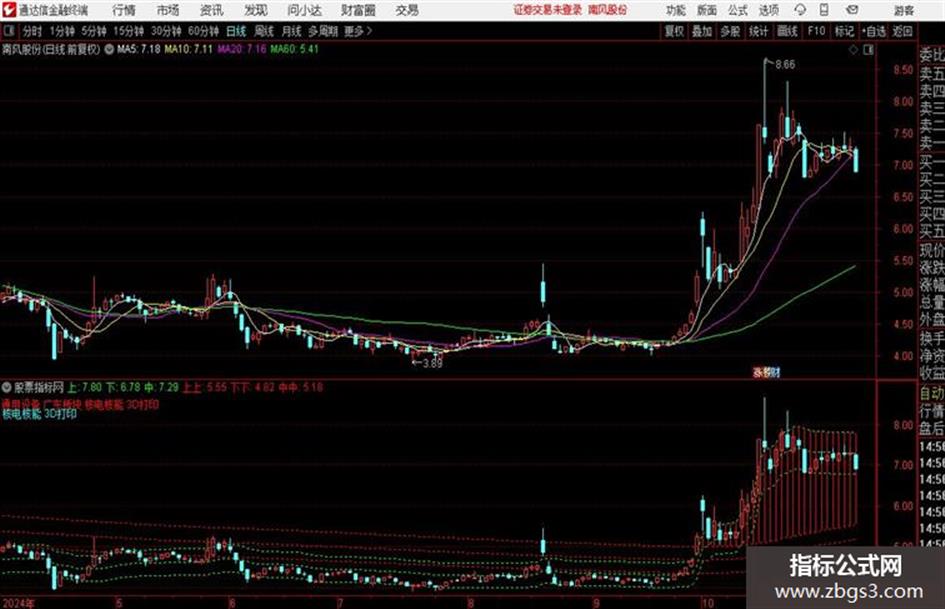Open the F10 company info button
This screenshot has height=609, width=945.
point(817,31)
